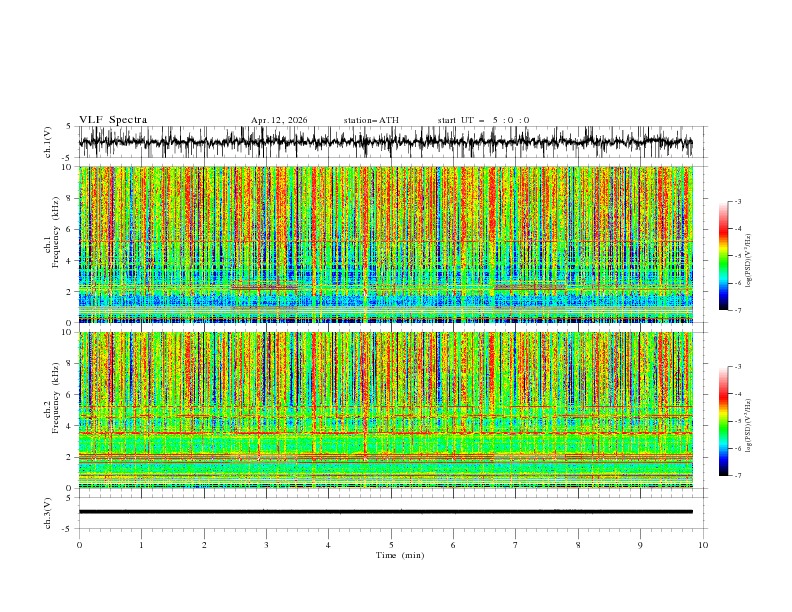The image size is (792, 612).
Task: Click the '8' kHz tick on ch.2 frequency axis
Action: click(70, 364)
